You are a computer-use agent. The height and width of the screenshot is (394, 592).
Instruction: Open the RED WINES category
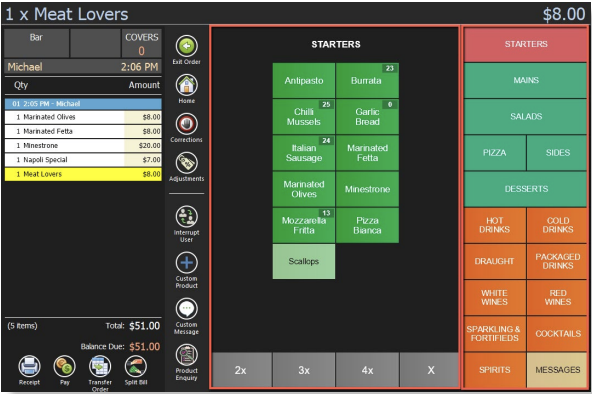557,298
